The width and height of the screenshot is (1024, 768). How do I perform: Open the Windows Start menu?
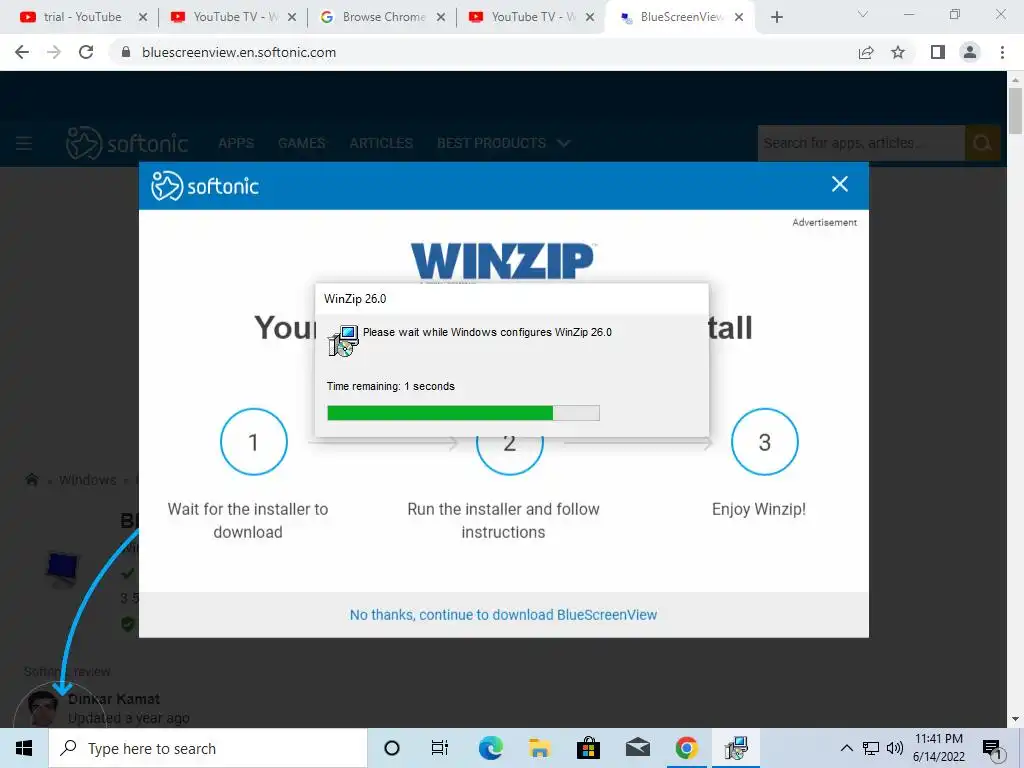pos(24,748)
